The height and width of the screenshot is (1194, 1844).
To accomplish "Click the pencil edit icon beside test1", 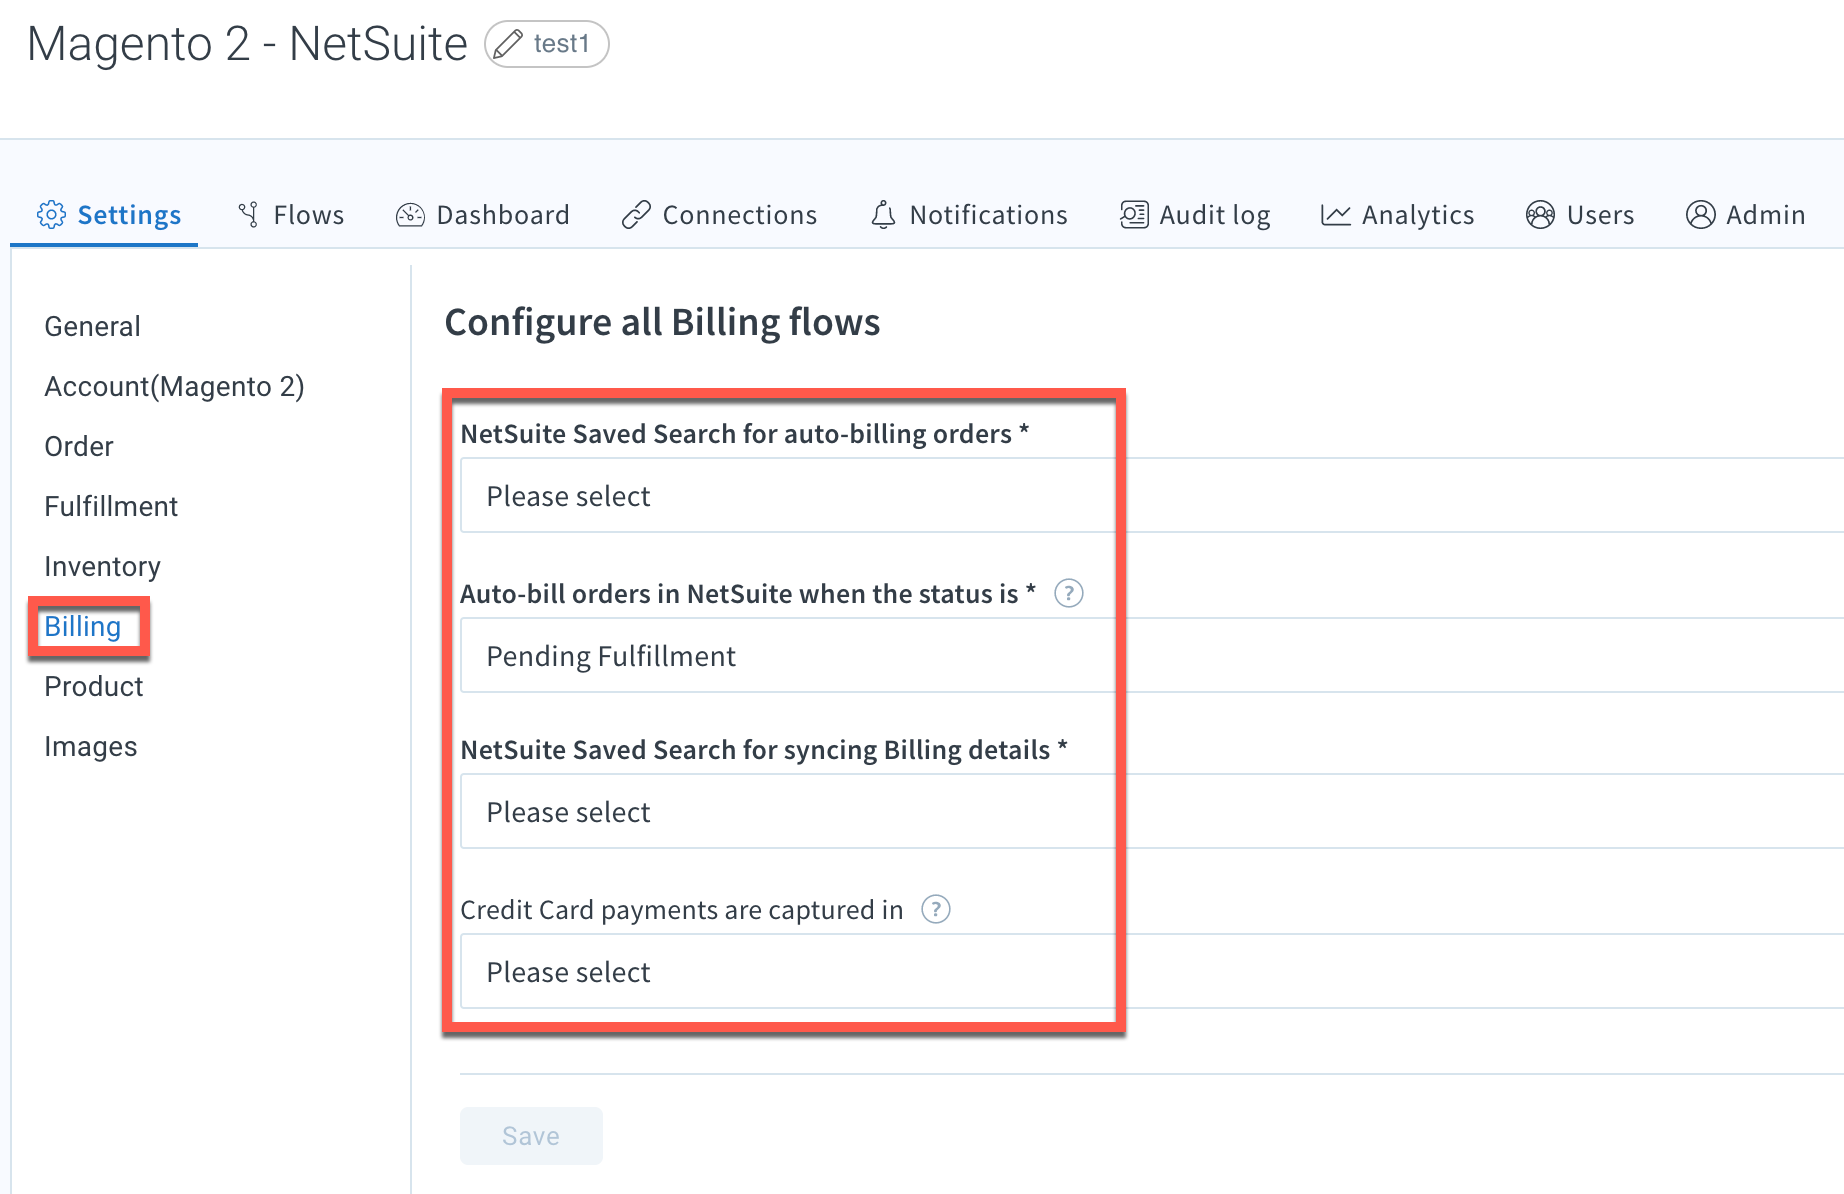I will [508, 44].
